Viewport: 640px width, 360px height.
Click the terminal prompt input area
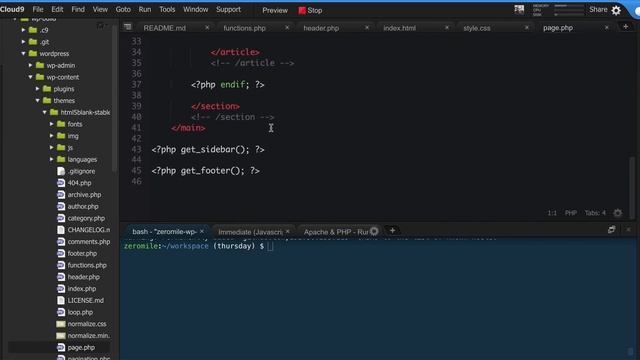pos(270,246)
